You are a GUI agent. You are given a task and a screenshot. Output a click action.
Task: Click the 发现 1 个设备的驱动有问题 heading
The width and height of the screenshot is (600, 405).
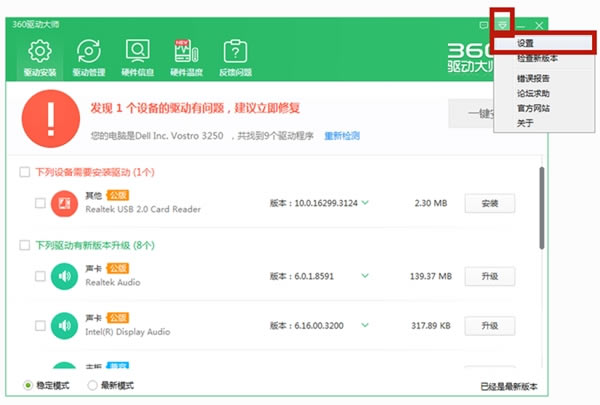tap(195, 108)
